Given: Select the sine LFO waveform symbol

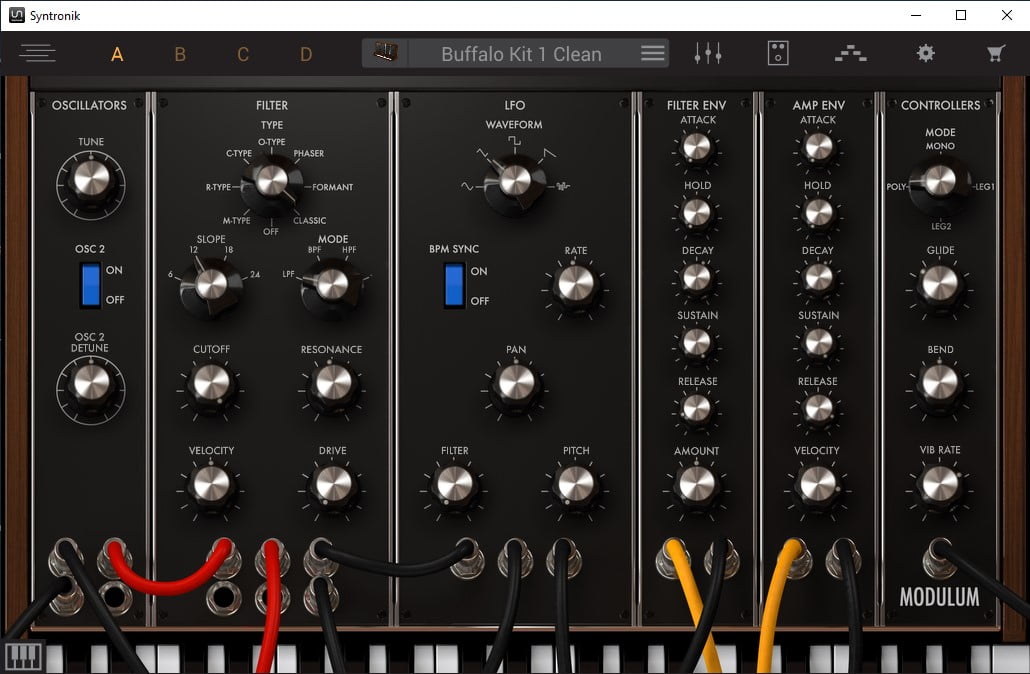Looking at the screenshot, I should click(467, 187).
